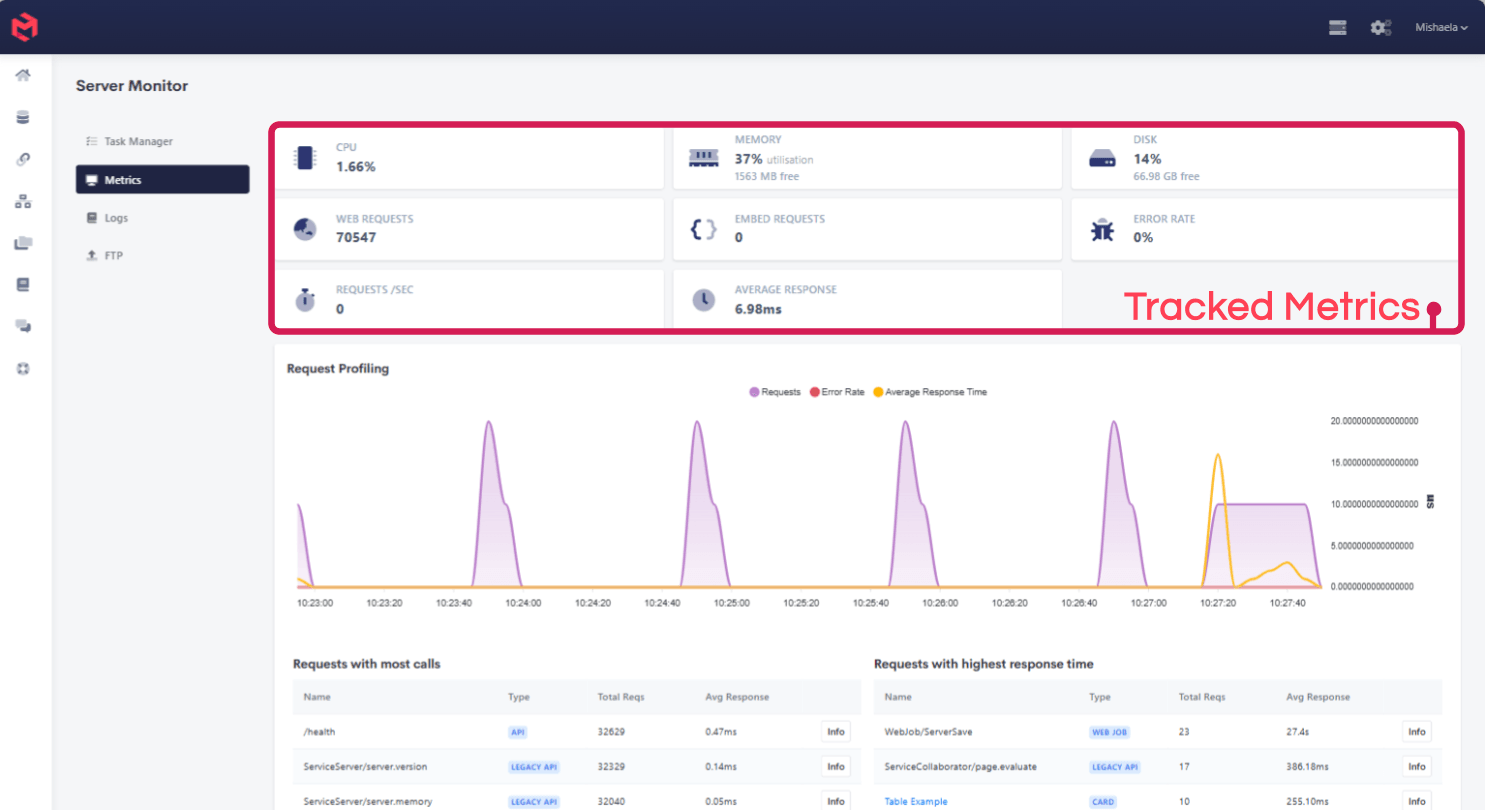Click the Average Response clock icon
1485x810 pixels.
(x=704, y=300)
